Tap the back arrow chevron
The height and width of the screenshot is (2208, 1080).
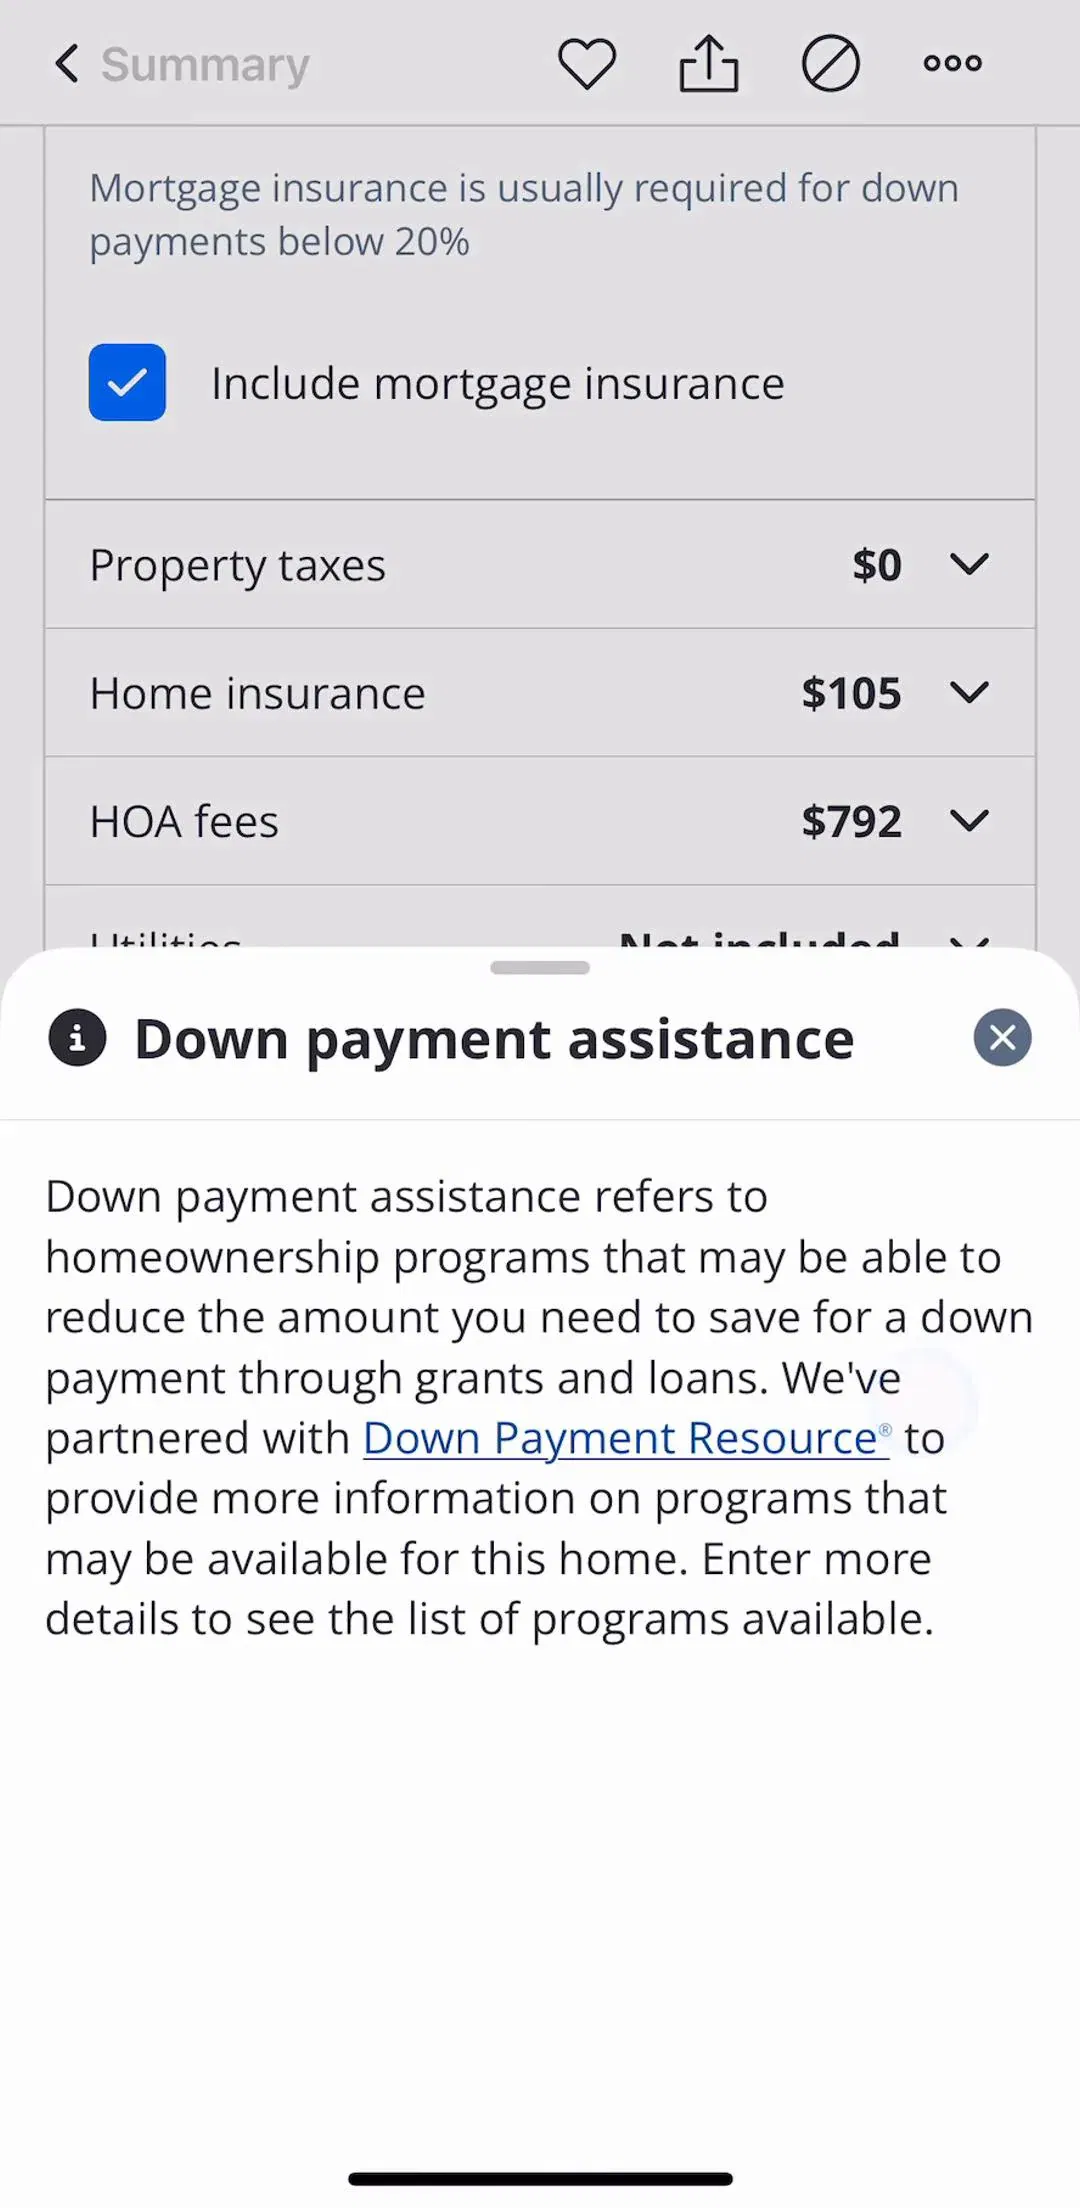coord(67,64)
